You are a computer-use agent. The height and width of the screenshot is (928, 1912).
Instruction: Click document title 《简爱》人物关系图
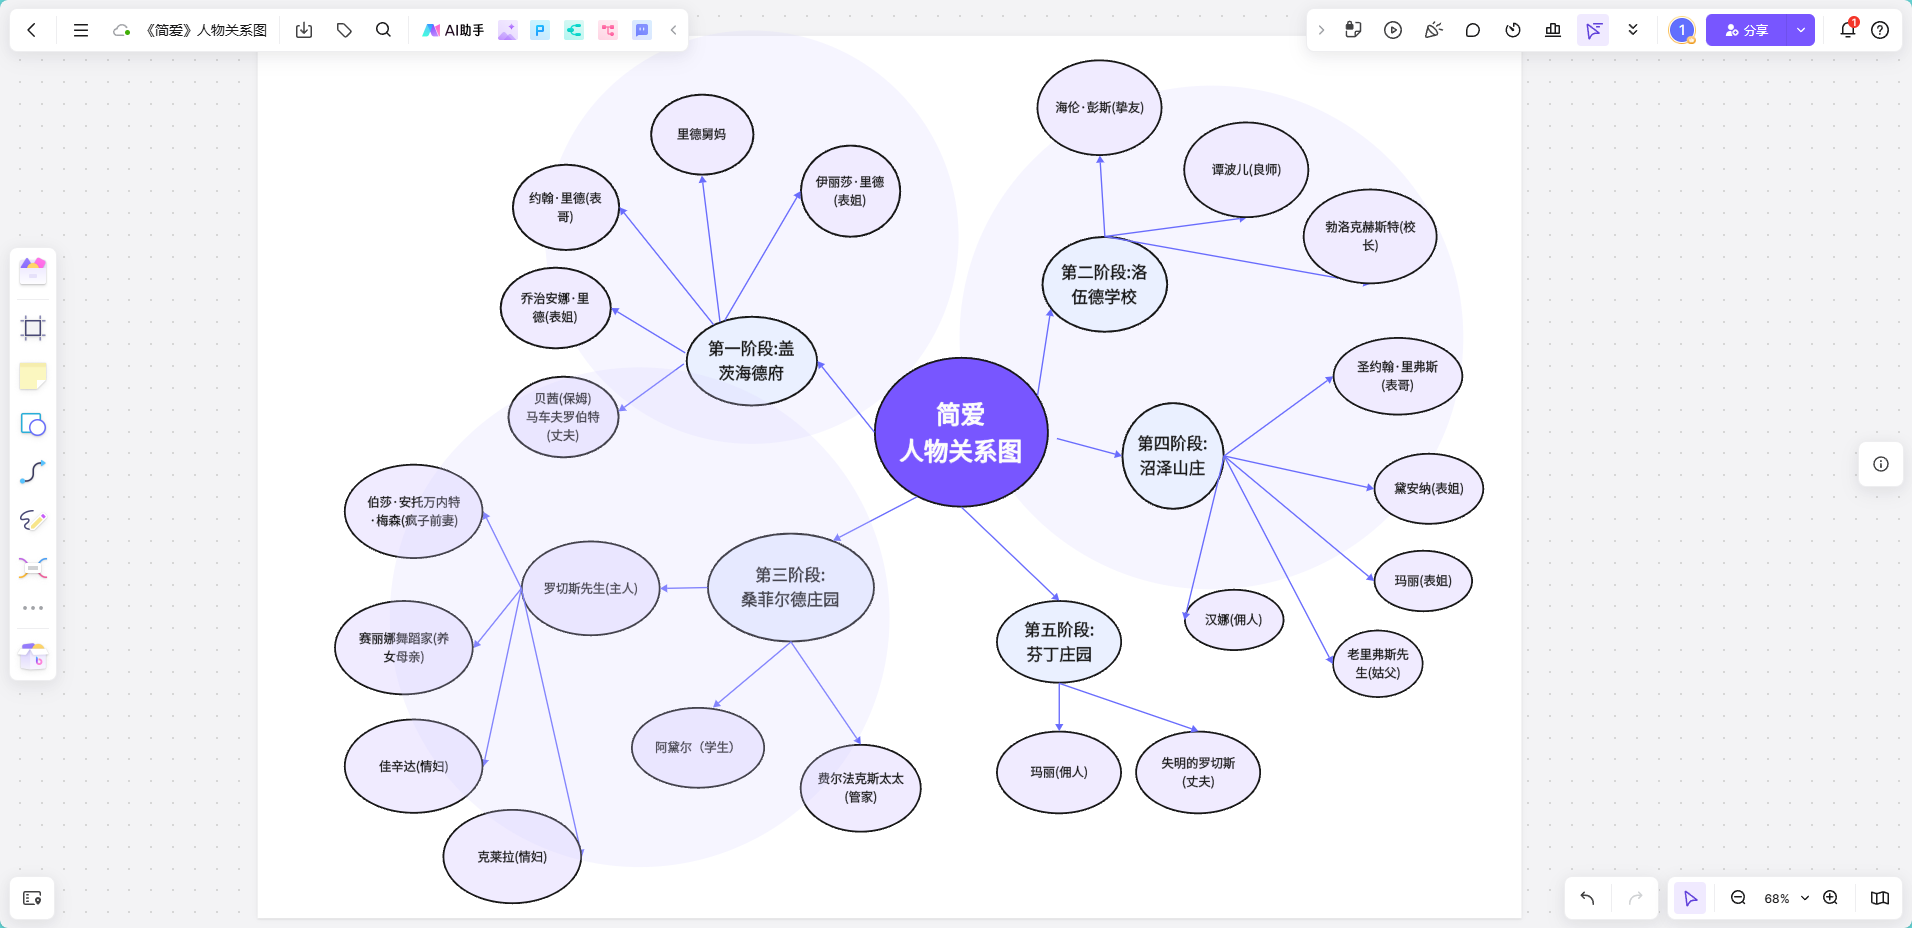(x=206, y=30)
